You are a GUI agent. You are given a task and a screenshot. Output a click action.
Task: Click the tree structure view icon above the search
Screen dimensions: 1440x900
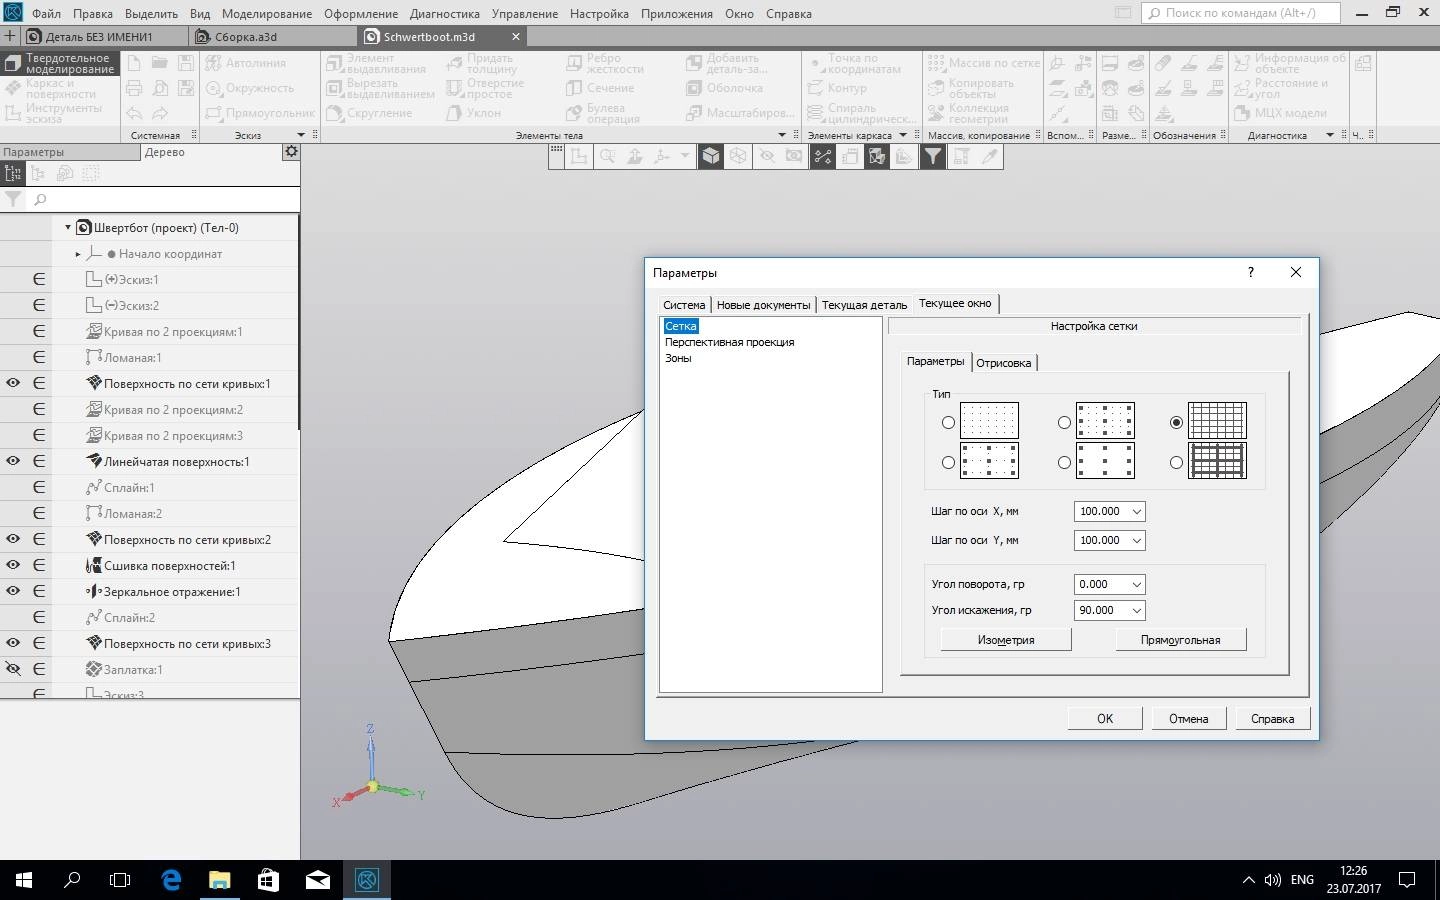(x=13, y=173)
